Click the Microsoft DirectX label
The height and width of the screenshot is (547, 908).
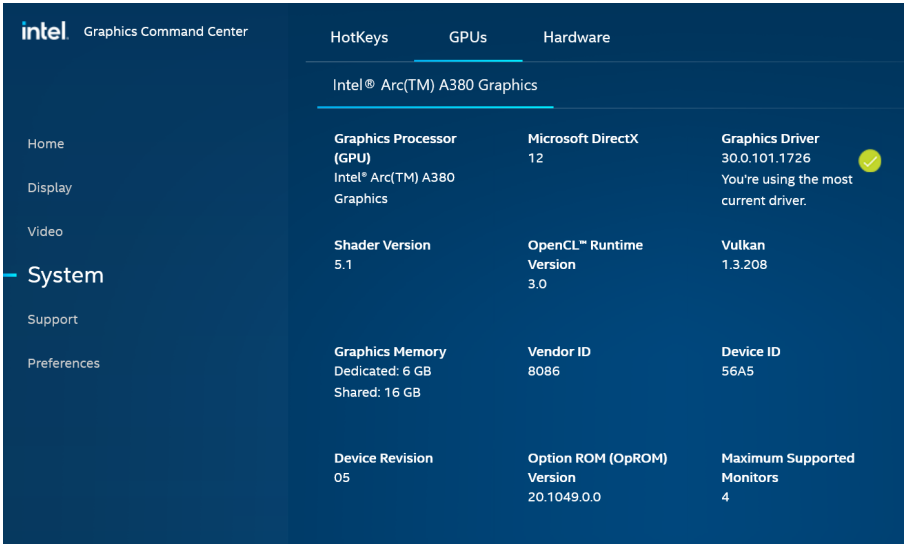pos(583,139)
